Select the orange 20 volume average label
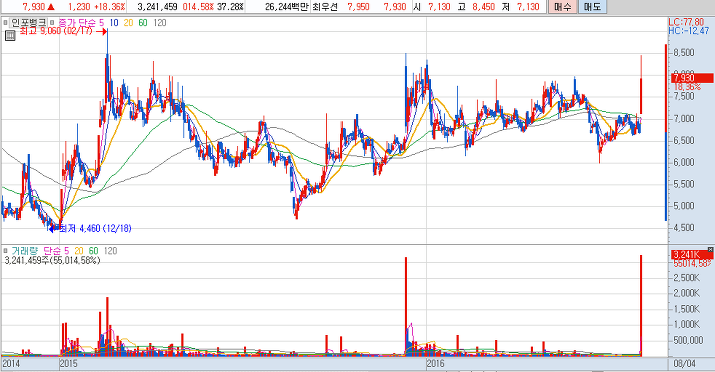 (x=79, y=251)
